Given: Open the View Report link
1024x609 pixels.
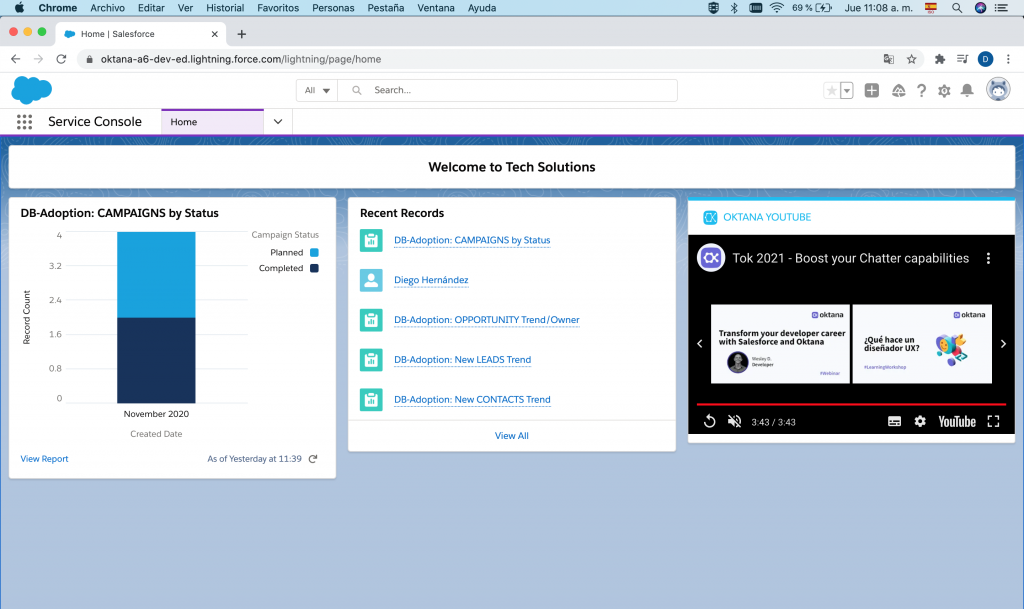Looking at the screenshot, I should 44,459.
